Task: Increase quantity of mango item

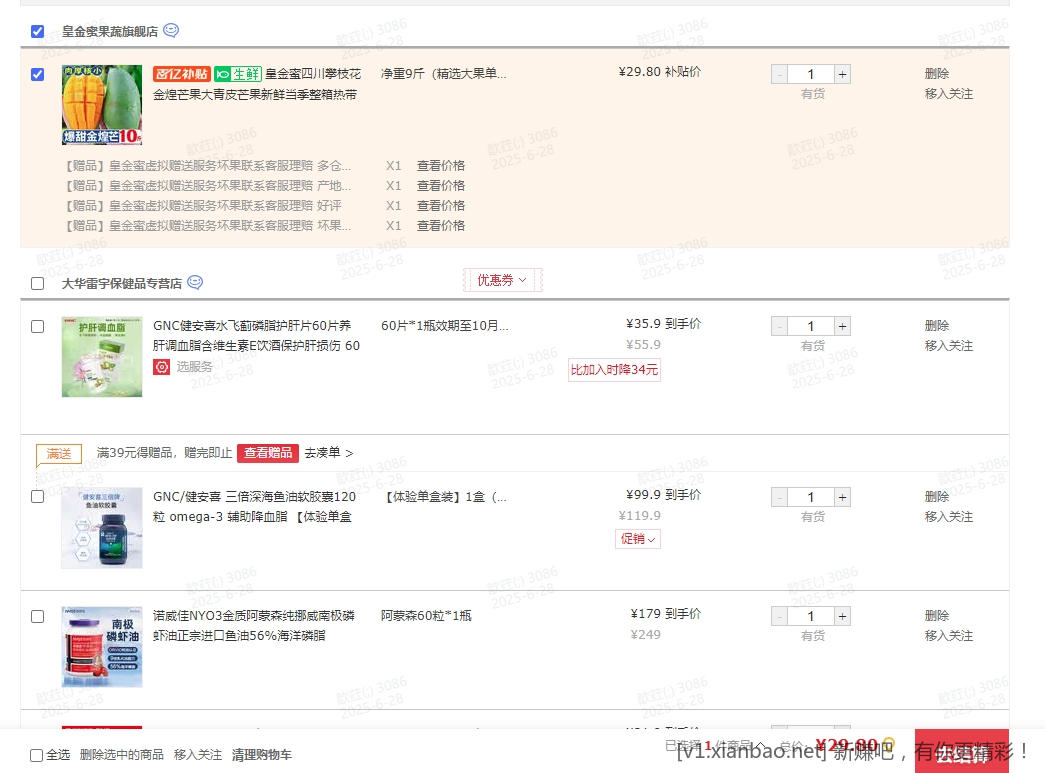Action: (x=842, y=74)
